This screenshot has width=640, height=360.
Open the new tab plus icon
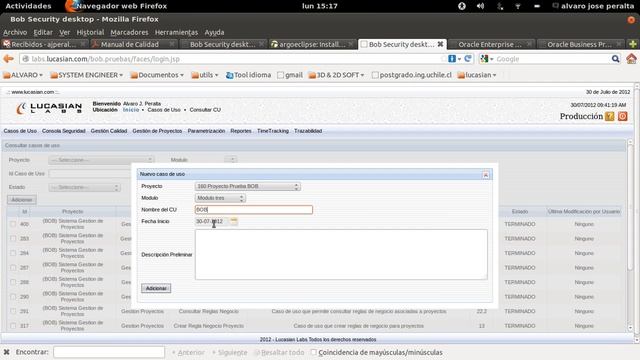[633, 44]
